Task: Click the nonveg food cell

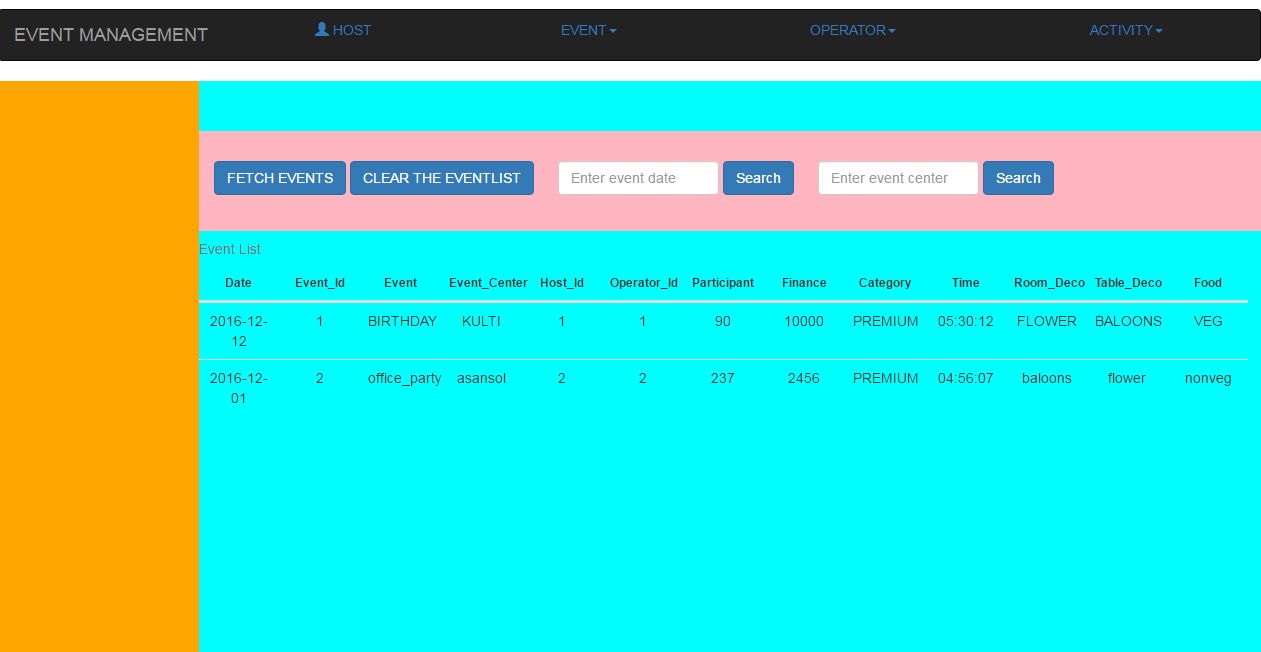Action: coord(1208,378)
